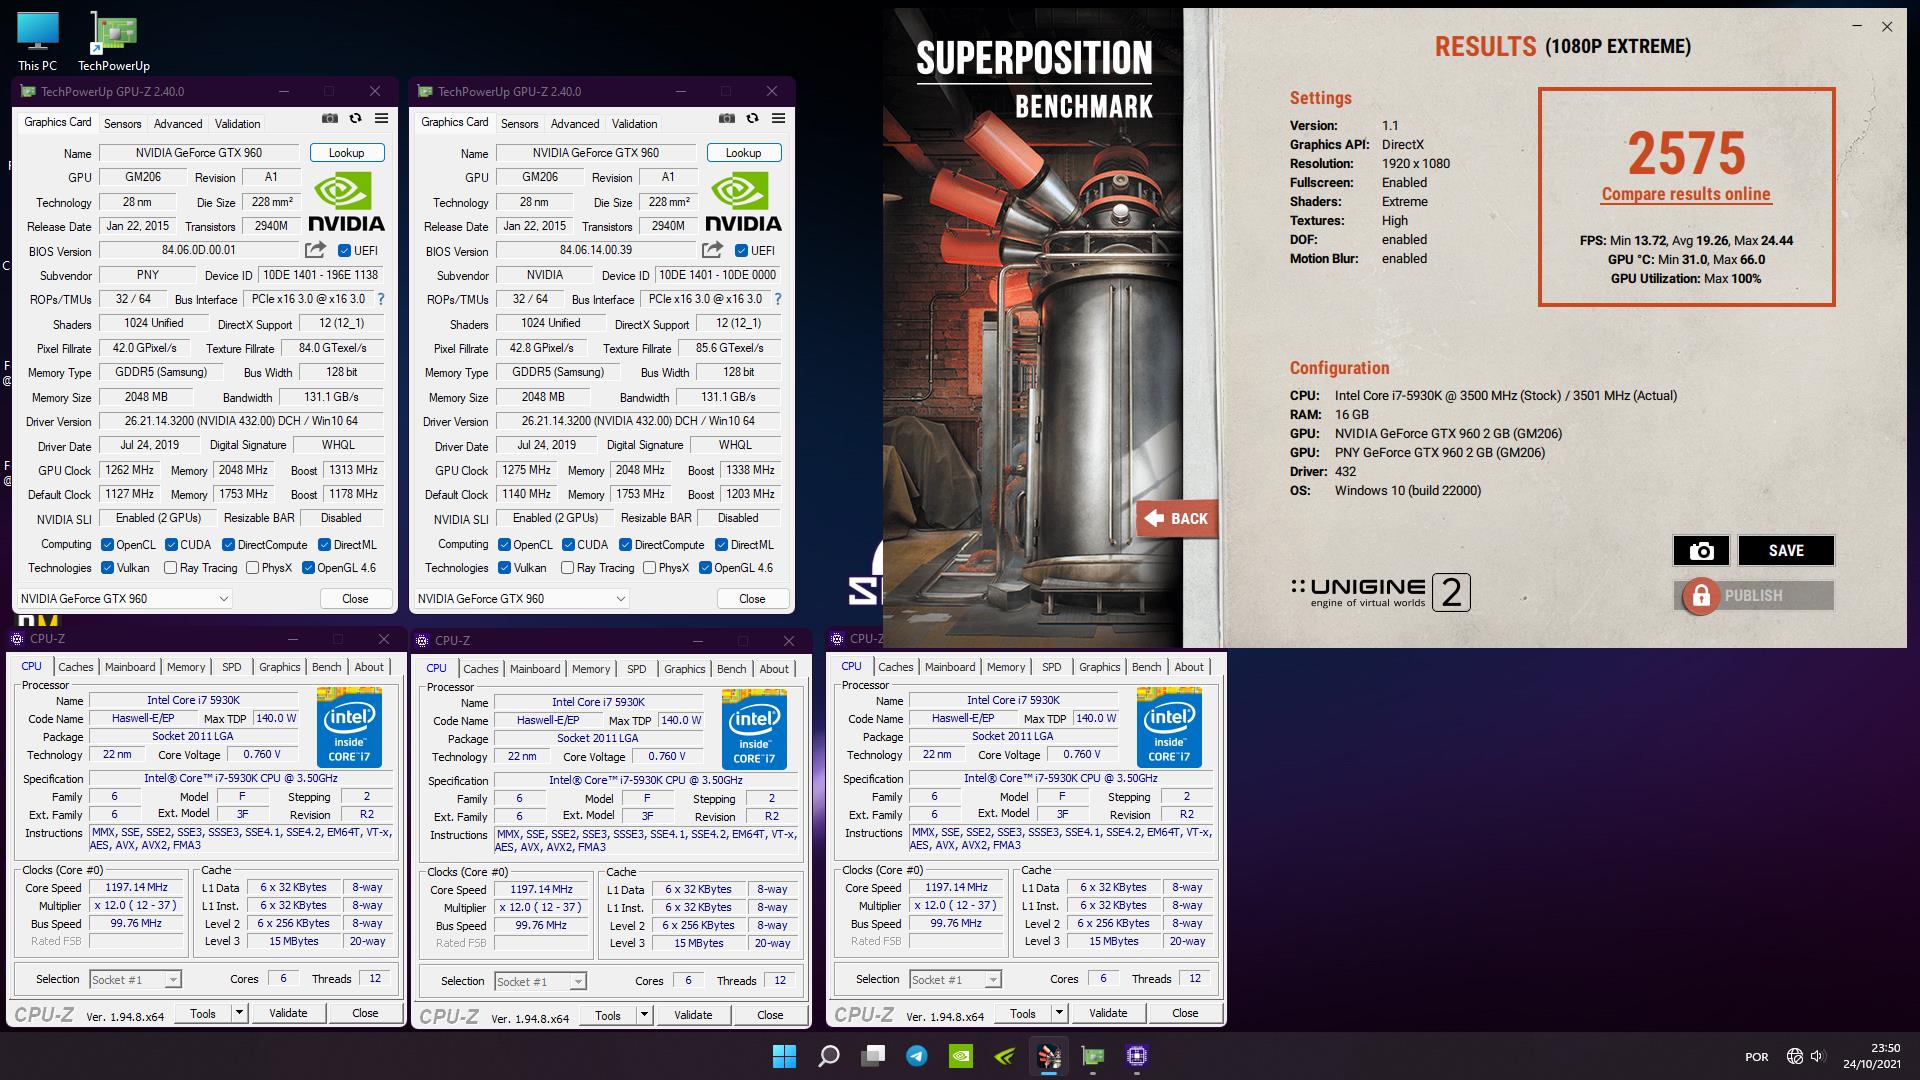This screenshot has height=1080, width=1920.
Task: Toggle UEFI checkbox in right GPU-Z
Action: point(741,251)
